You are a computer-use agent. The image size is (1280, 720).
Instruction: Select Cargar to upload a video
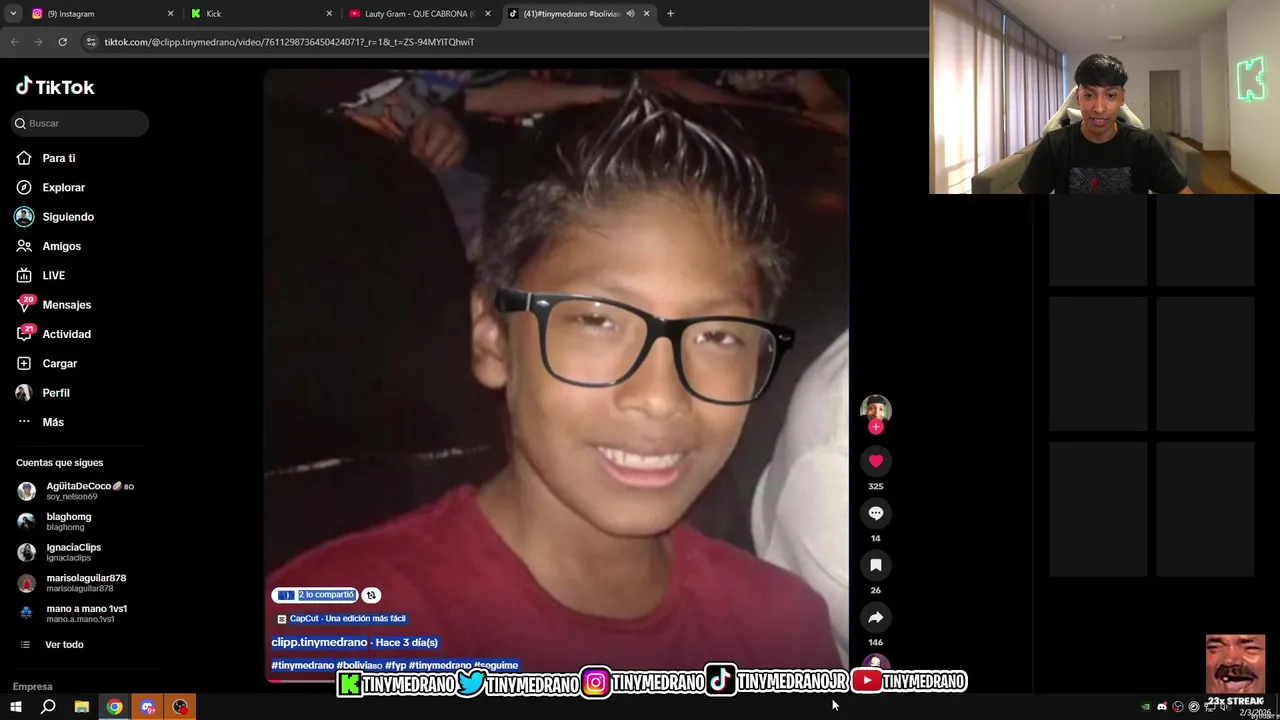[x=59, y=363]
